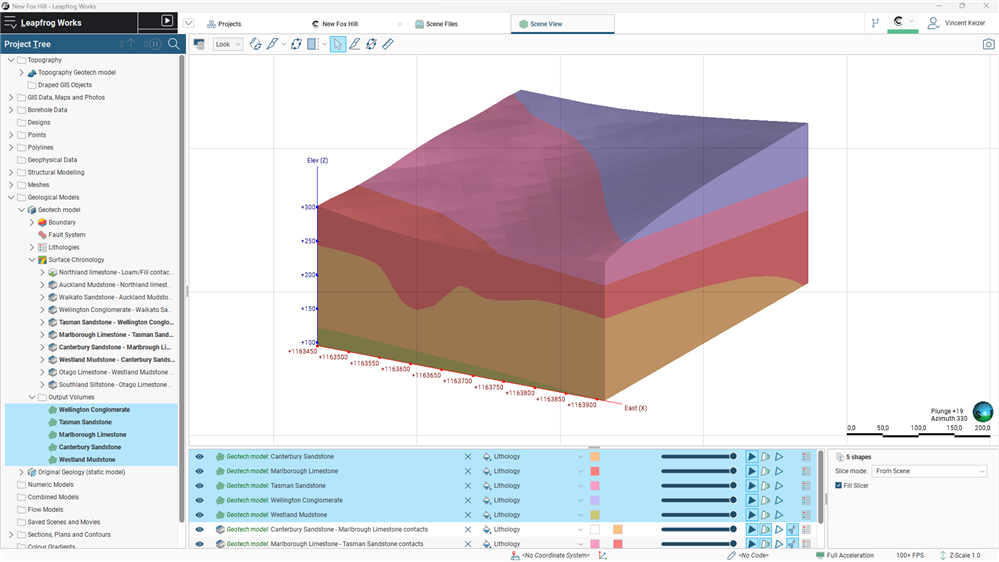Click the Leapfrog Works hamburger menu icon
Screen dimensions: 999x562
11,21
